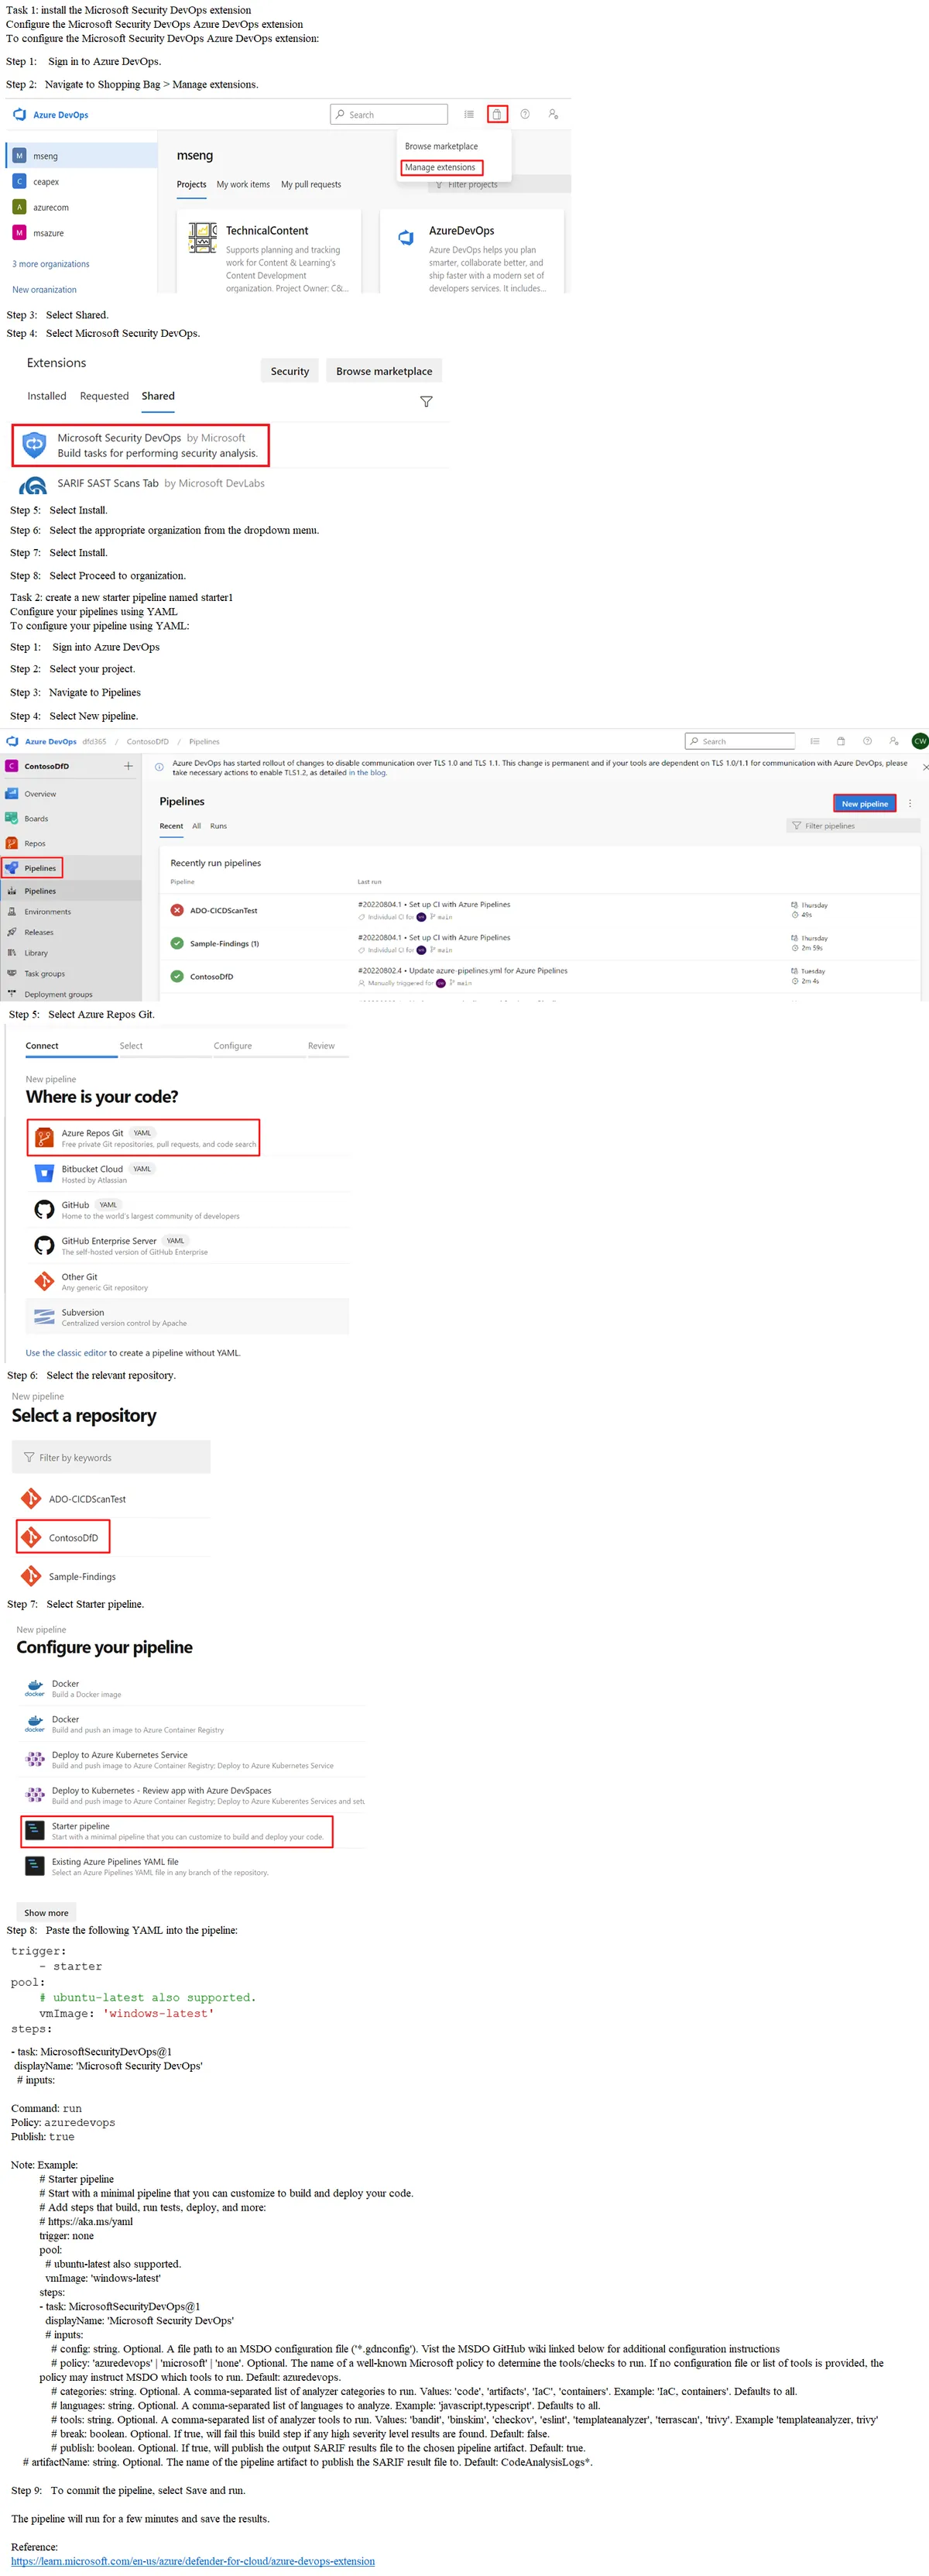Choose Manage extensions from the shopping bag menu

(440, 167)
